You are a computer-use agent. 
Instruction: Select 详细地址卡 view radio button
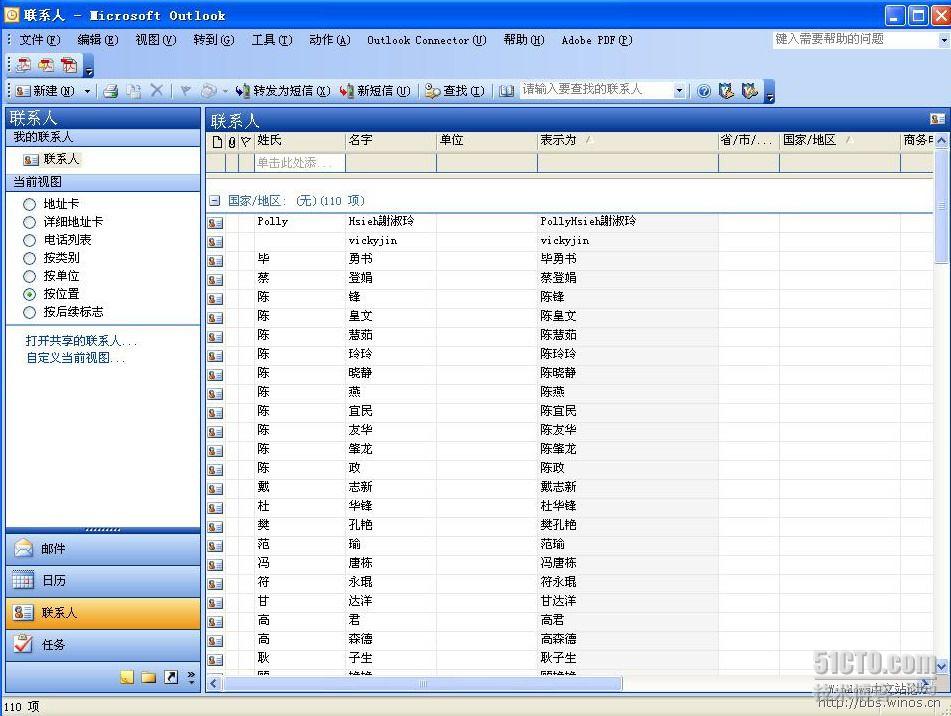(x=29, y=222)
